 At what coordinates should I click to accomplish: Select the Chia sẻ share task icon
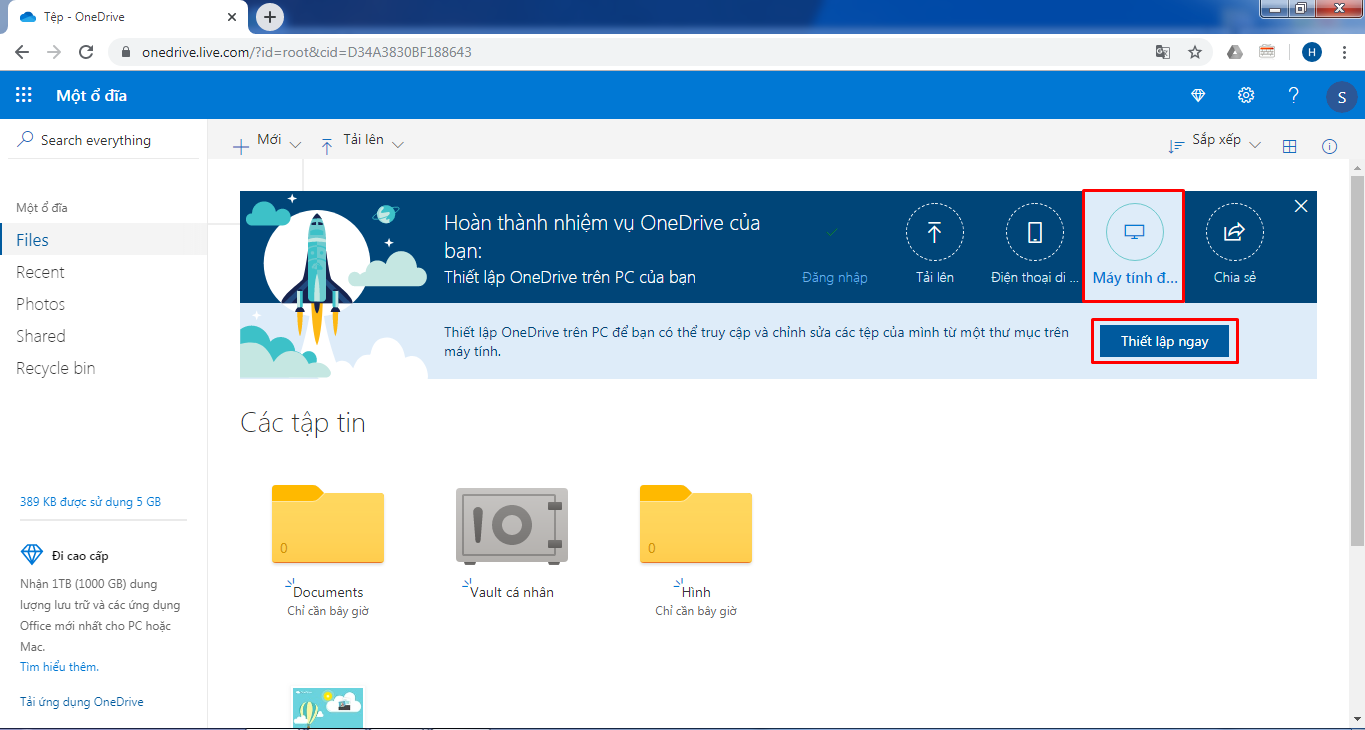[x=1234, y=232]
